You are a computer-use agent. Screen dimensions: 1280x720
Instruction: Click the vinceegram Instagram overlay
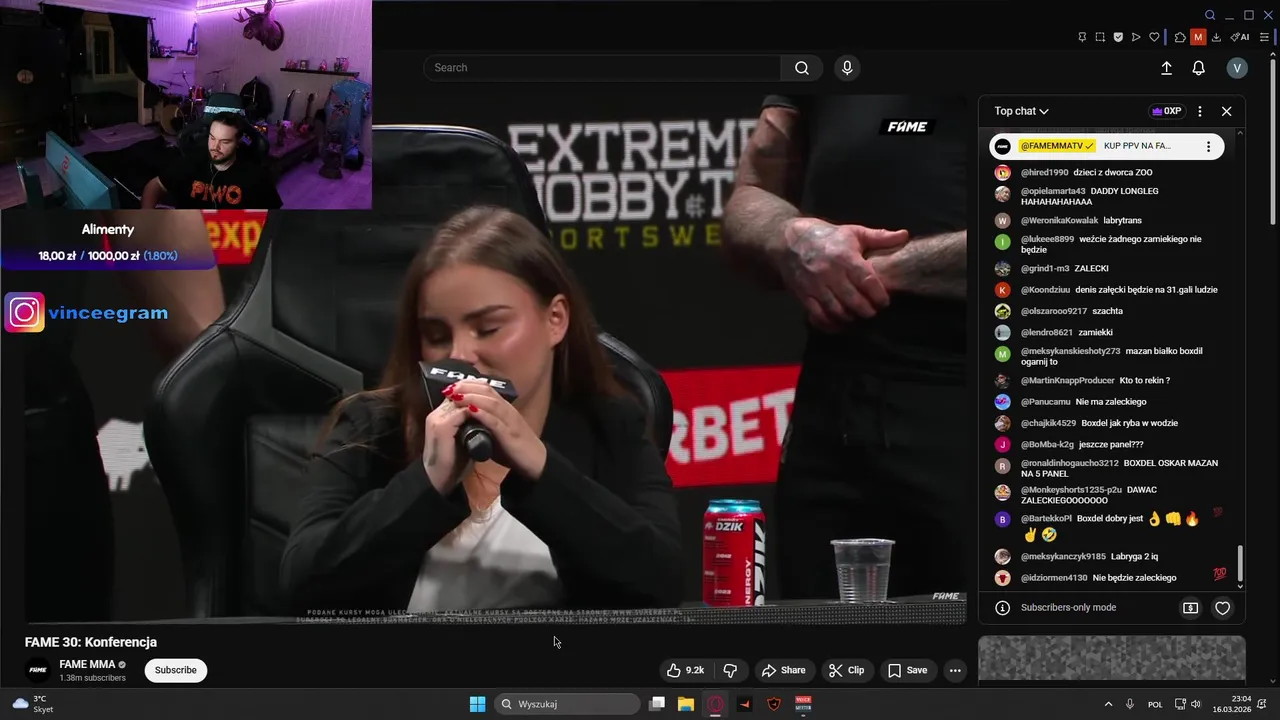click(x=86, y=313)
